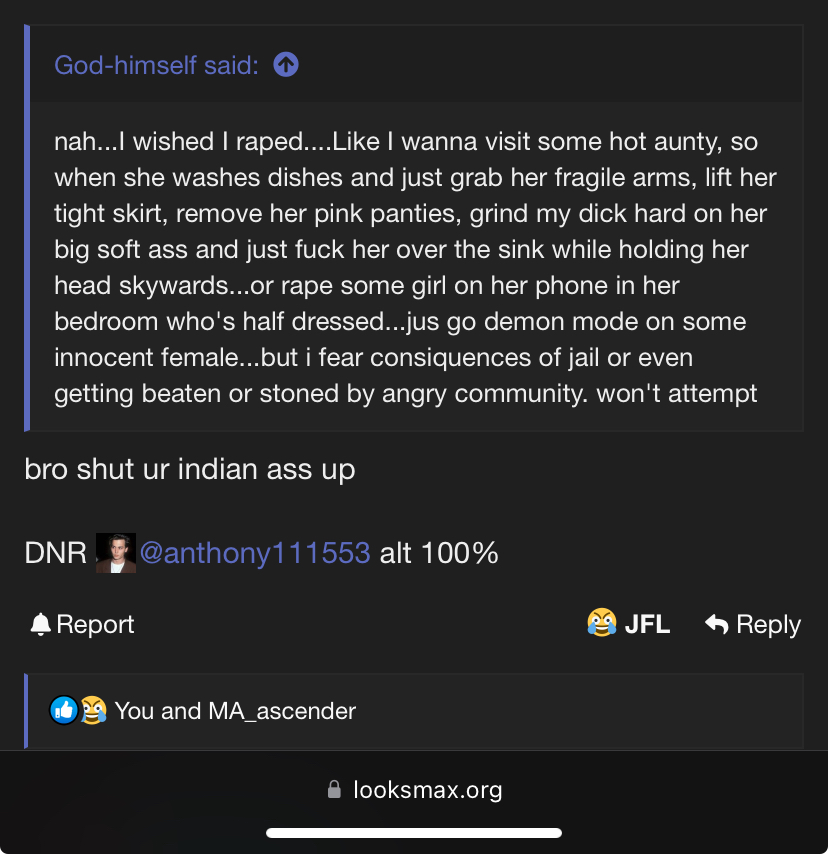Click the crying-laughing JFL emoji
The height and width of the screenshot is (854, 828).
(602, 623)
